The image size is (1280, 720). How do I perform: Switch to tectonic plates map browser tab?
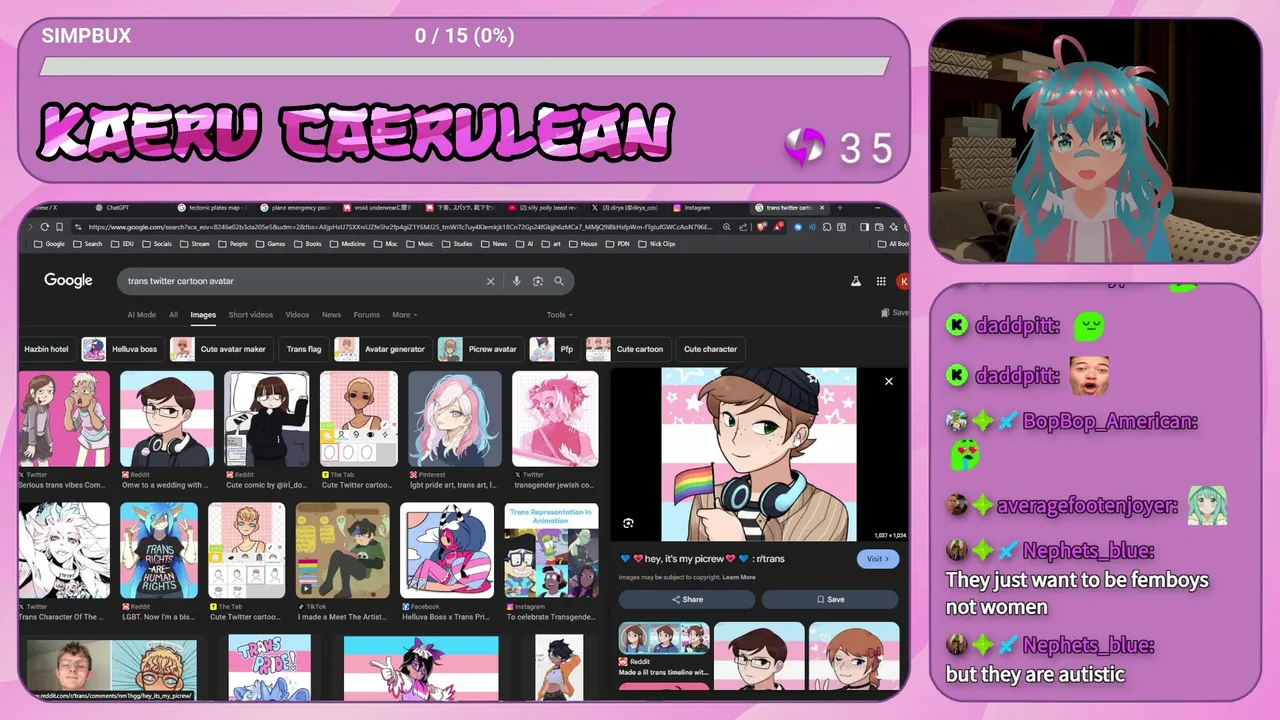(213, 208)
